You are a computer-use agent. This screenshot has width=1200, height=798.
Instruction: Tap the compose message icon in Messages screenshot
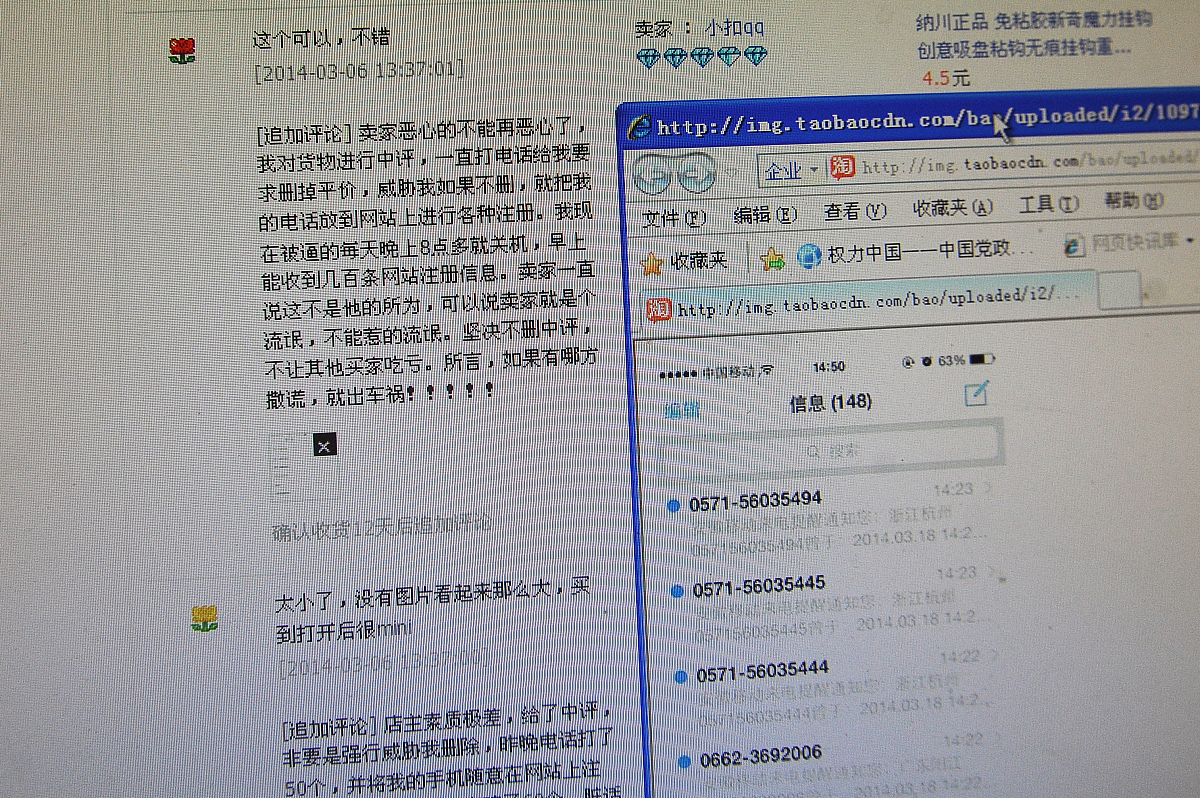pyautogui.click(x=976, y=395)
